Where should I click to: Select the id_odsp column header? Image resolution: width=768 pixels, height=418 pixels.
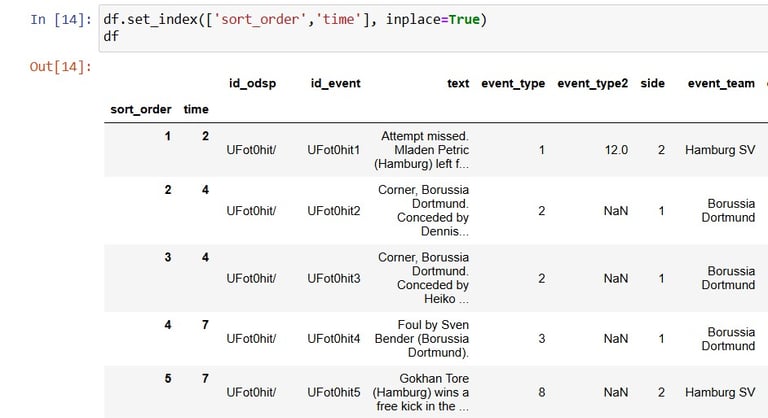click(252, 83)
